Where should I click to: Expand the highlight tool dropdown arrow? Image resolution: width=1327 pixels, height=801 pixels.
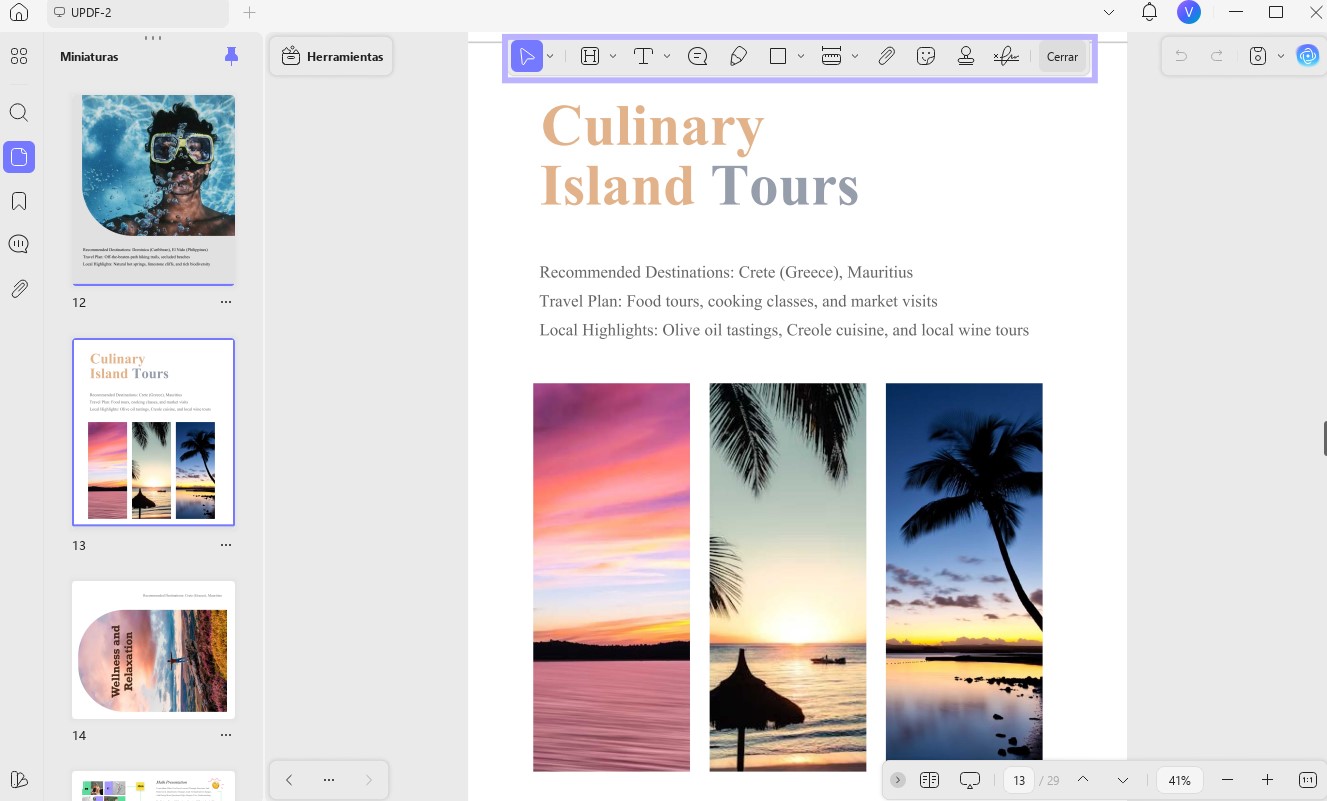[613, 57]
